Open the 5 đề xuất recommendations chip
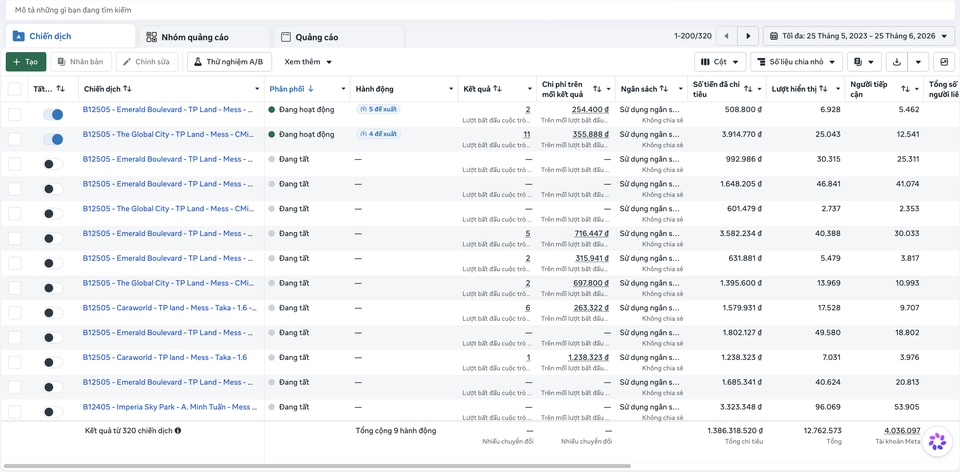 point(378,109)
